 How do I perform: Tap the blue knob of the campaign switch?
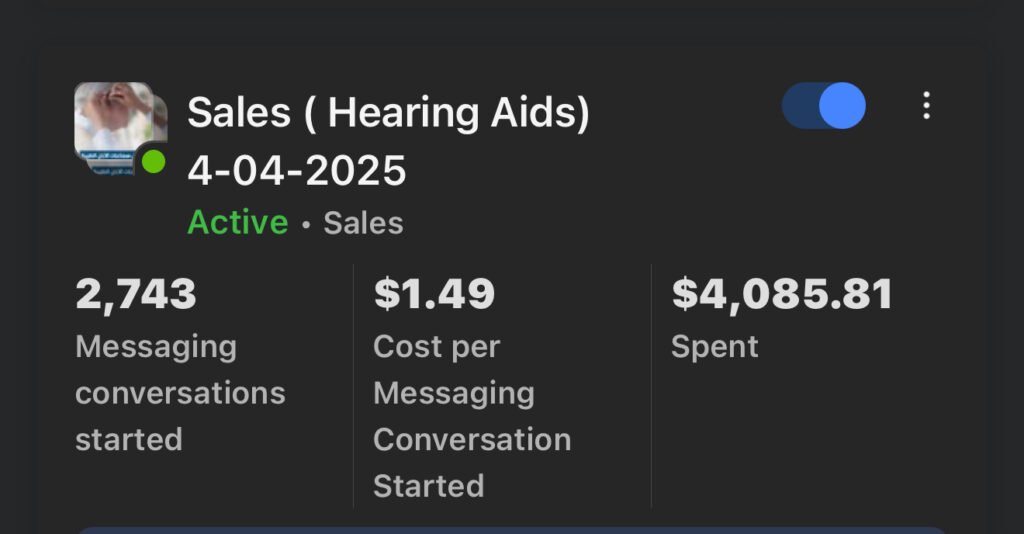843,106
